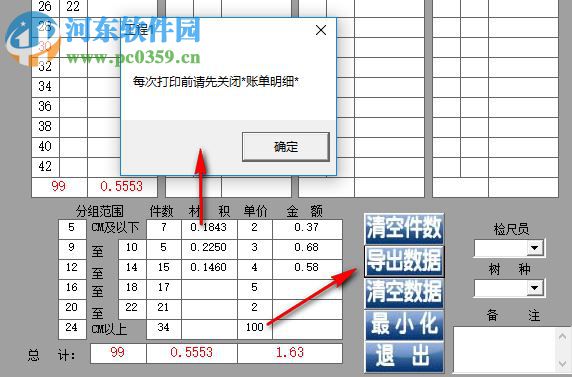The height and width of the screenshot is (377, 572).
Task: Edit group range end cell 18
Action: (x=132, y=289)
